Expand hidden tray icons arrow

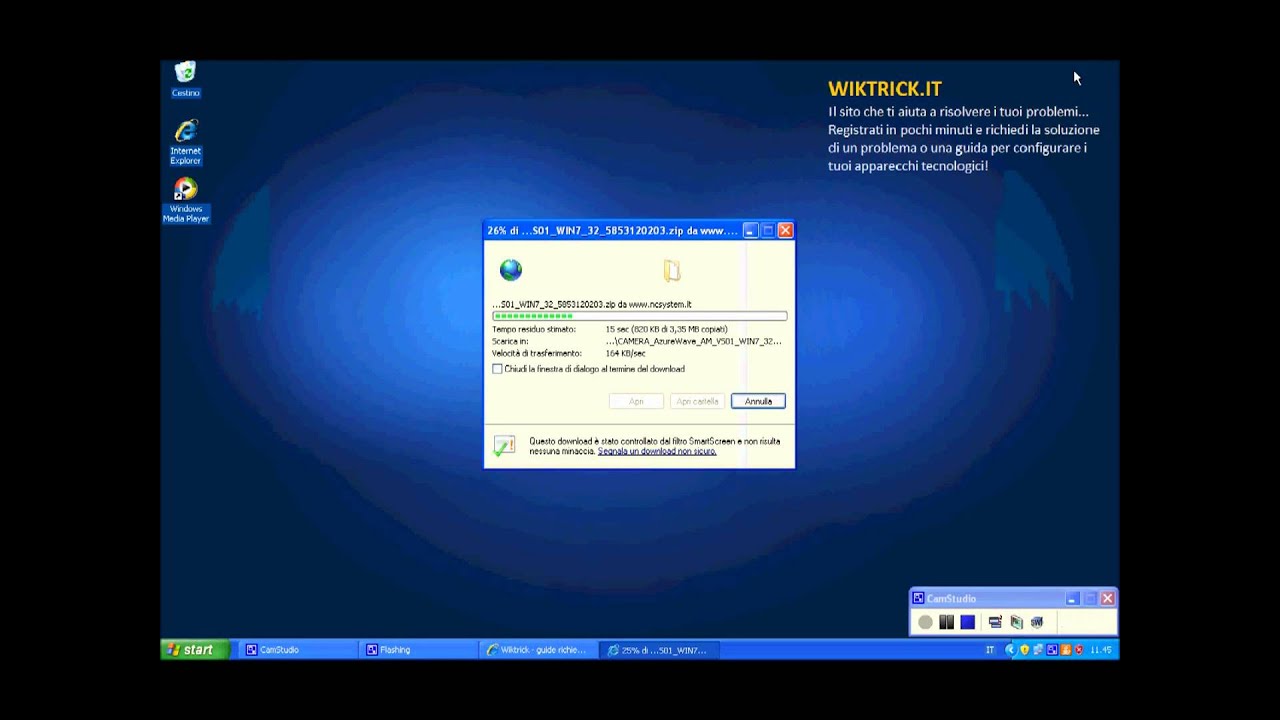point(1010,650)
